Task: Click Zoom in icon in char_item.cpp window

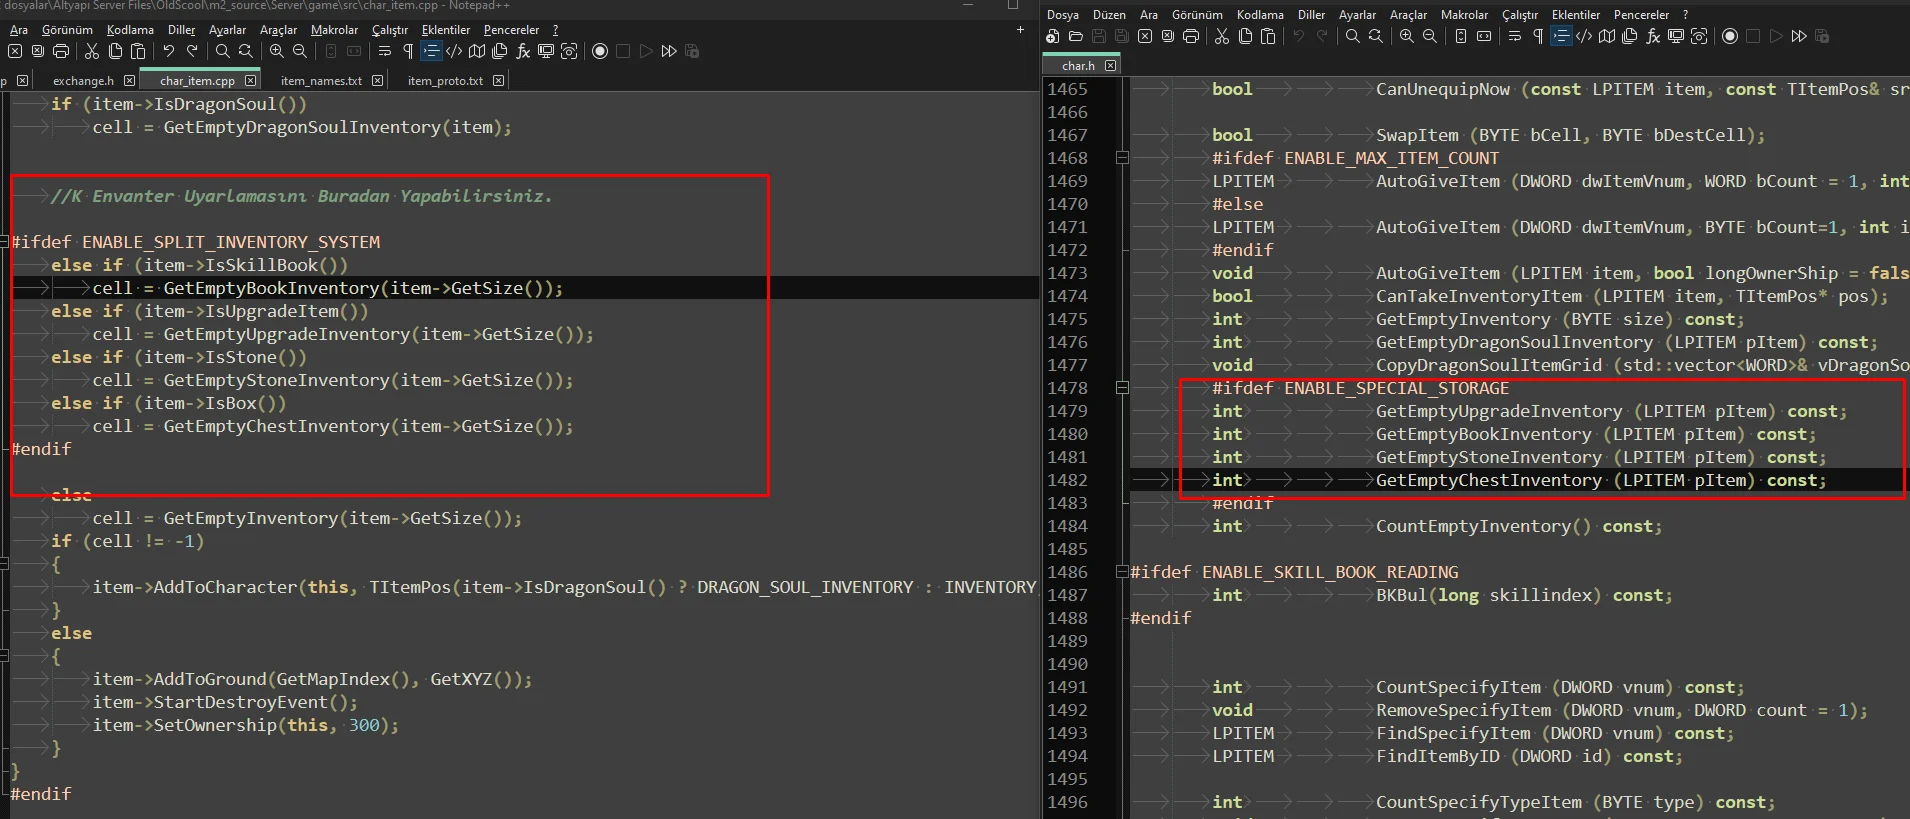Action: pyautogui.click(x=276, y=51)
